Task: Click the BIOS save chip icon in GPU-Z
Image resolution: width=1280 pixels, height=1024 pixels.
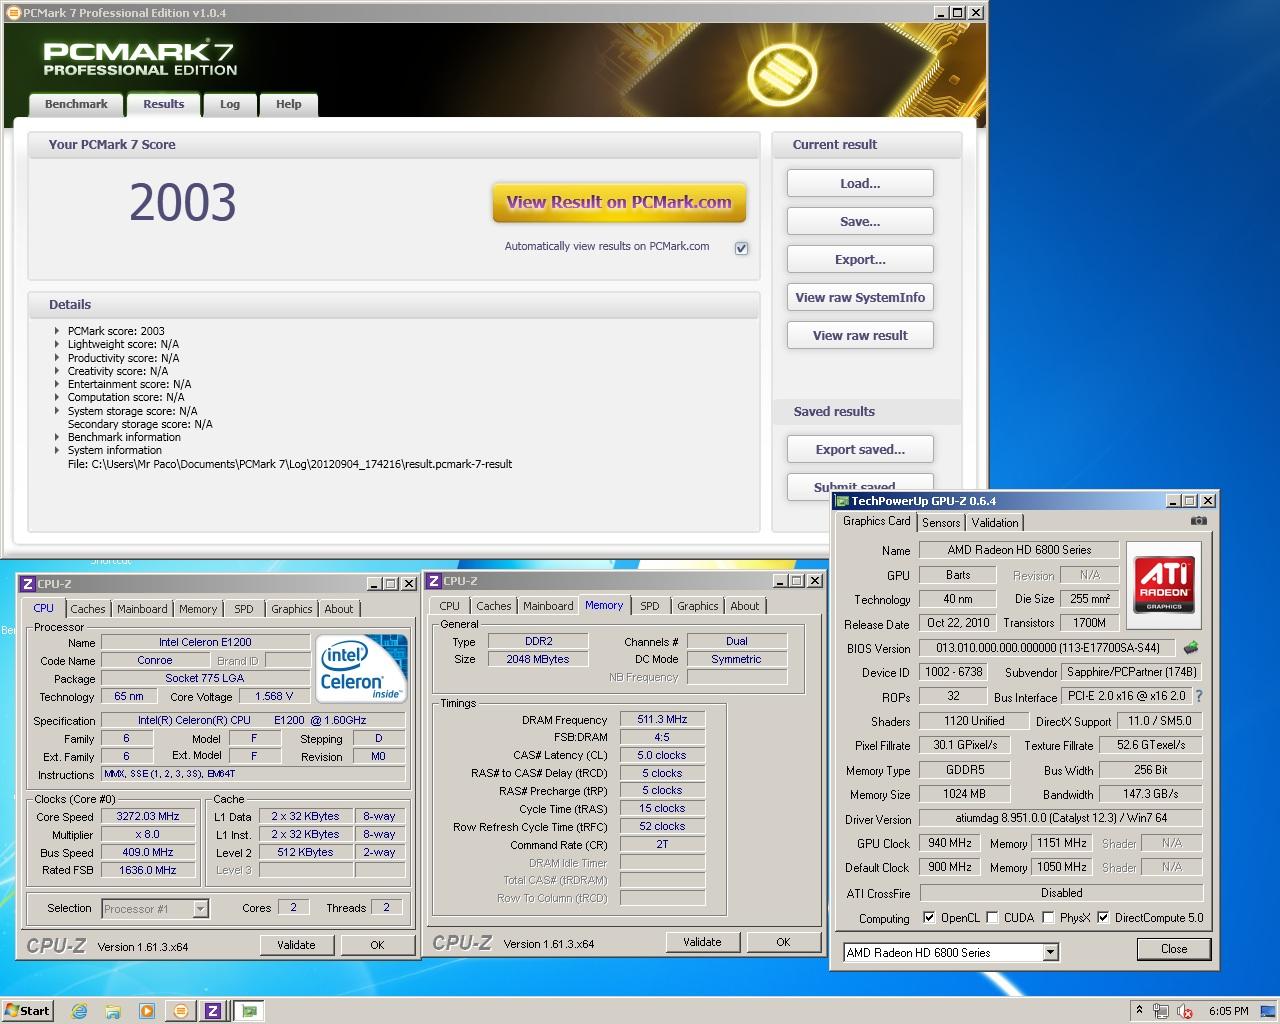Action: click(1191, 648)
